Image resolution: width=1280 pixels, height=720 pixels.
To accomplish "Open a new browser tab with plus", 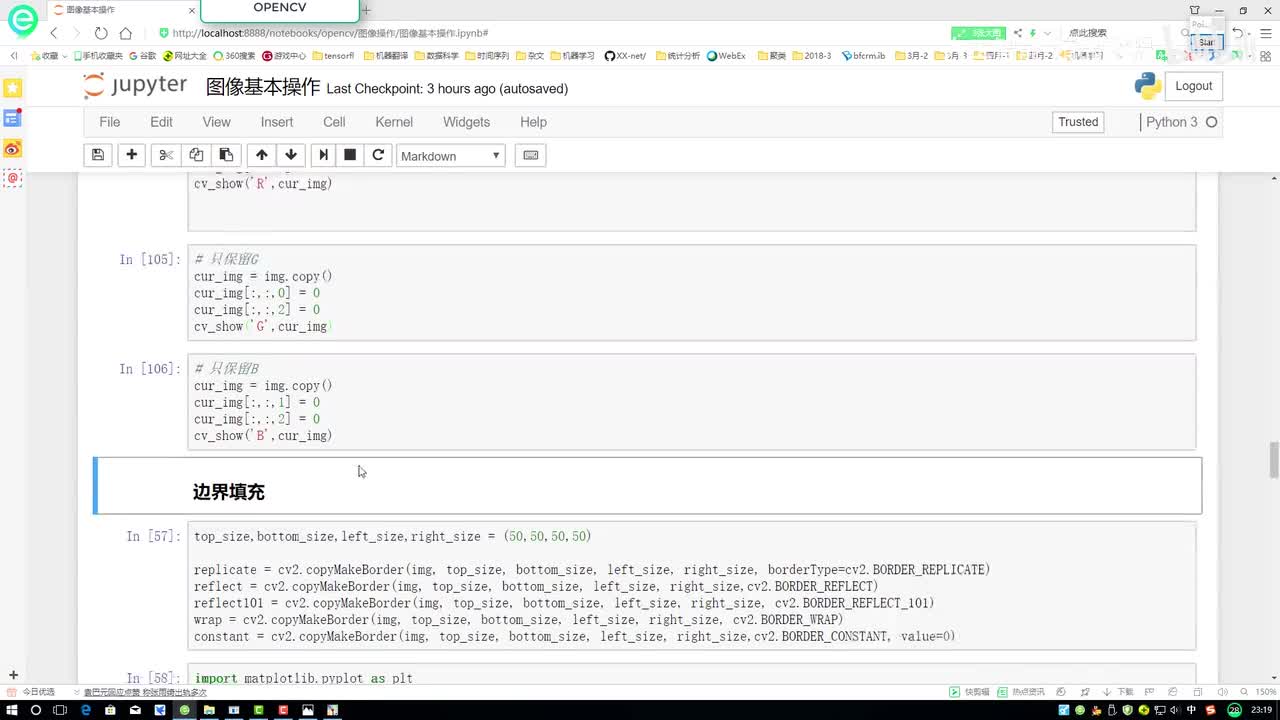I will click(x=366, y=10).
